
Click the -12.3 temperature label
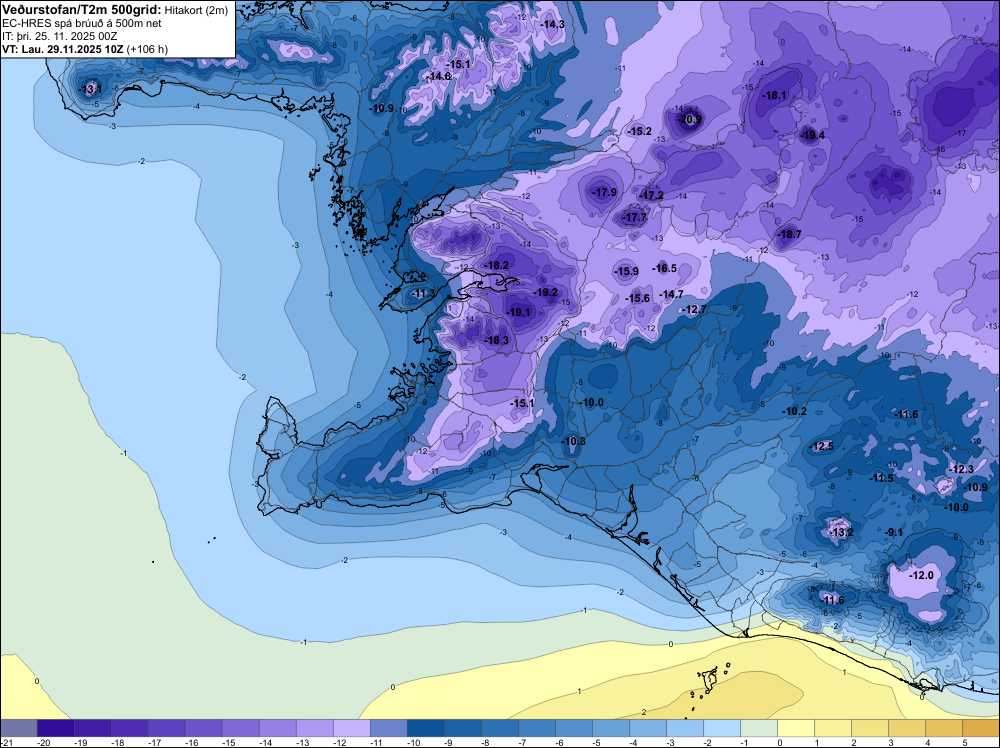point(962,469)
